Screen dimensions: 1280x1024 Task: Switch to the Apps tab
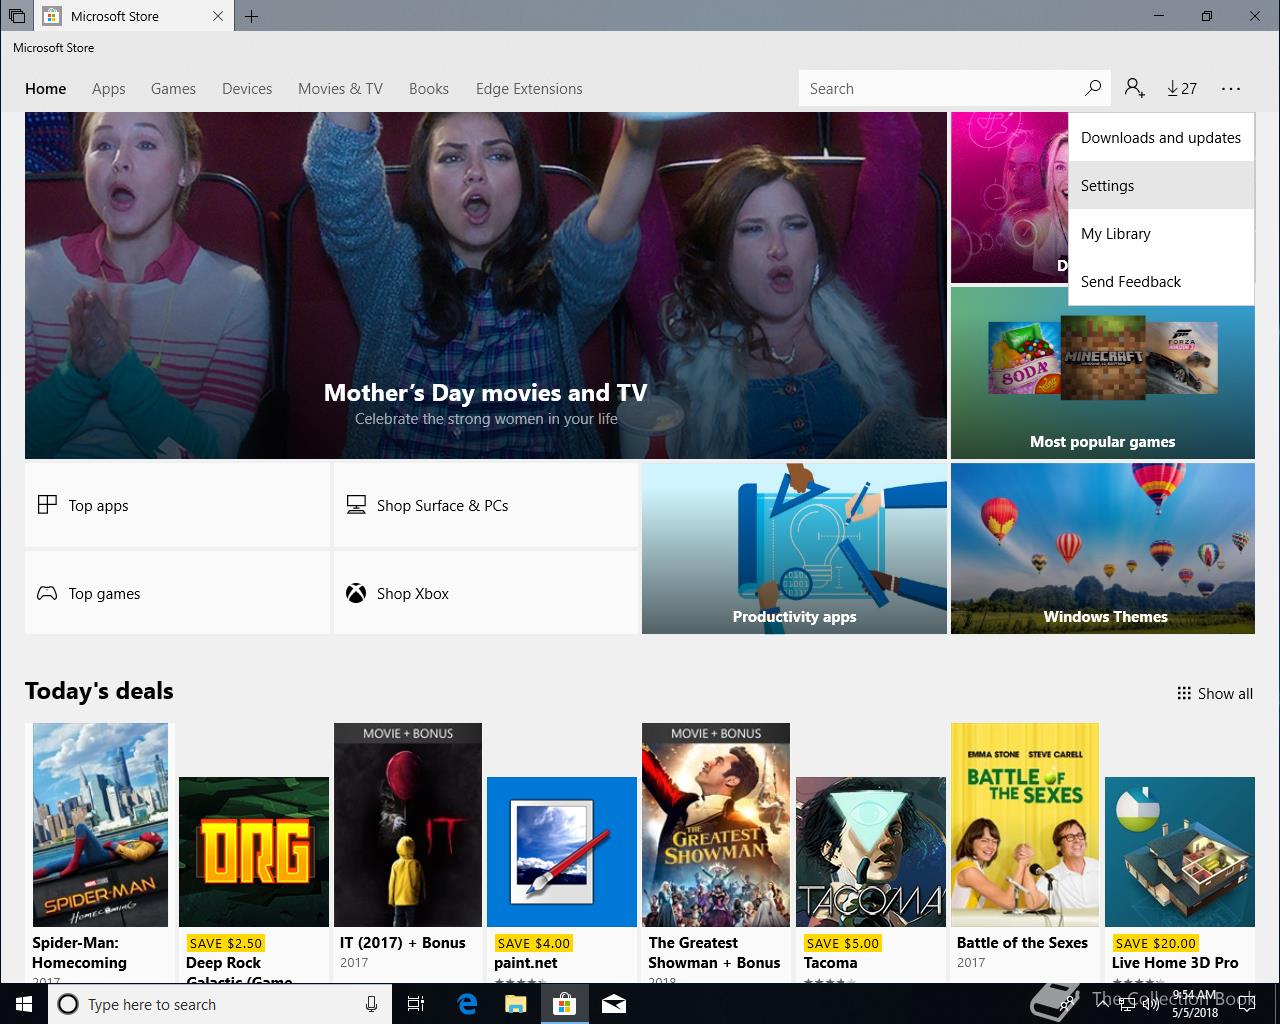point(109,88)
